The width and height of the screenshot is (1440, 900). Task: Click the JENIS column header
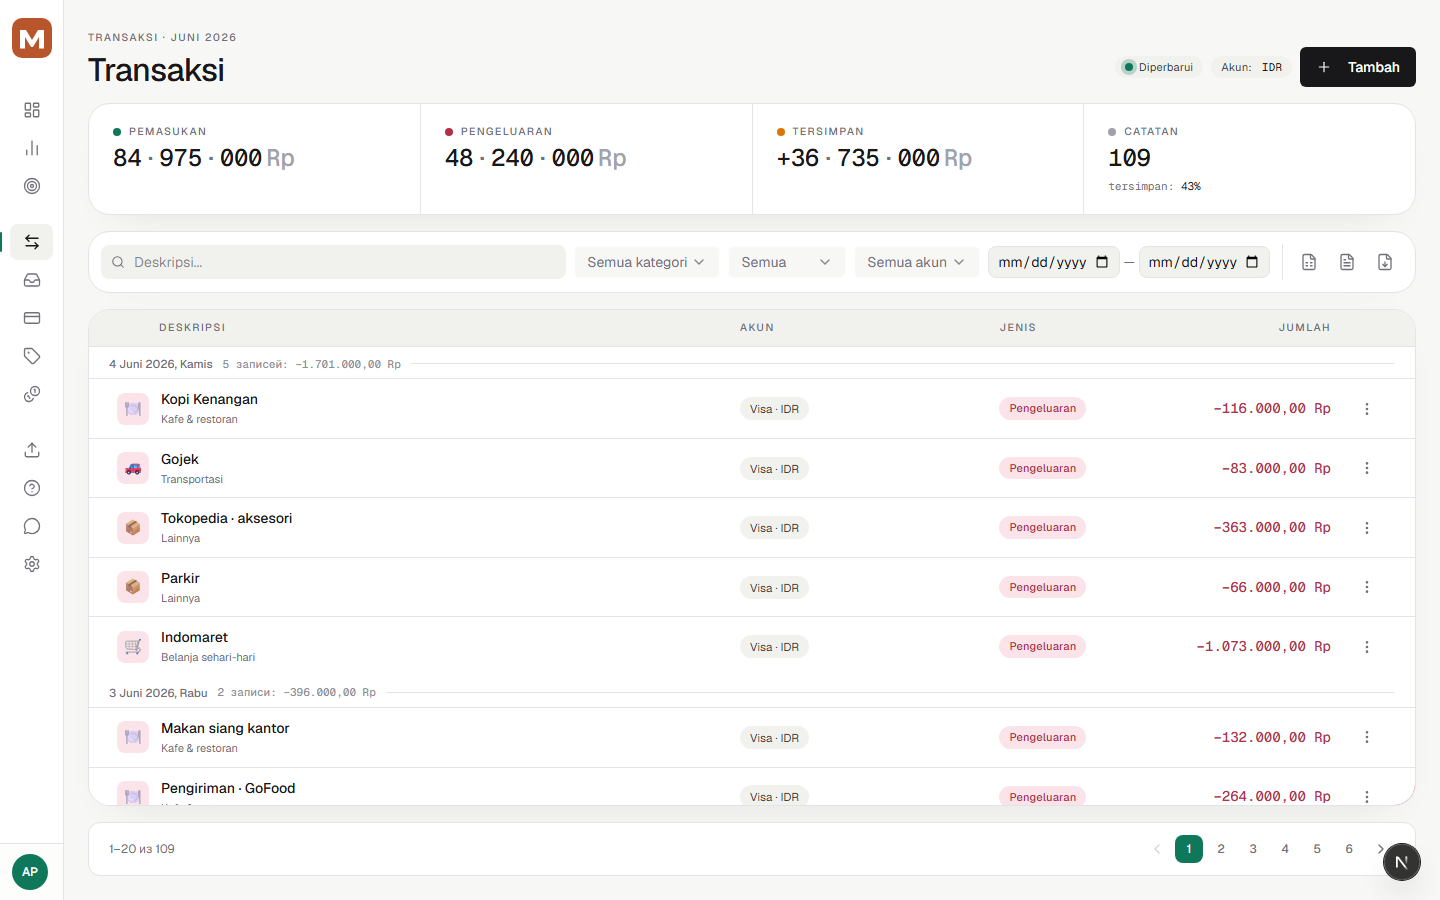pyautogui.click(x=1018, y=327)
